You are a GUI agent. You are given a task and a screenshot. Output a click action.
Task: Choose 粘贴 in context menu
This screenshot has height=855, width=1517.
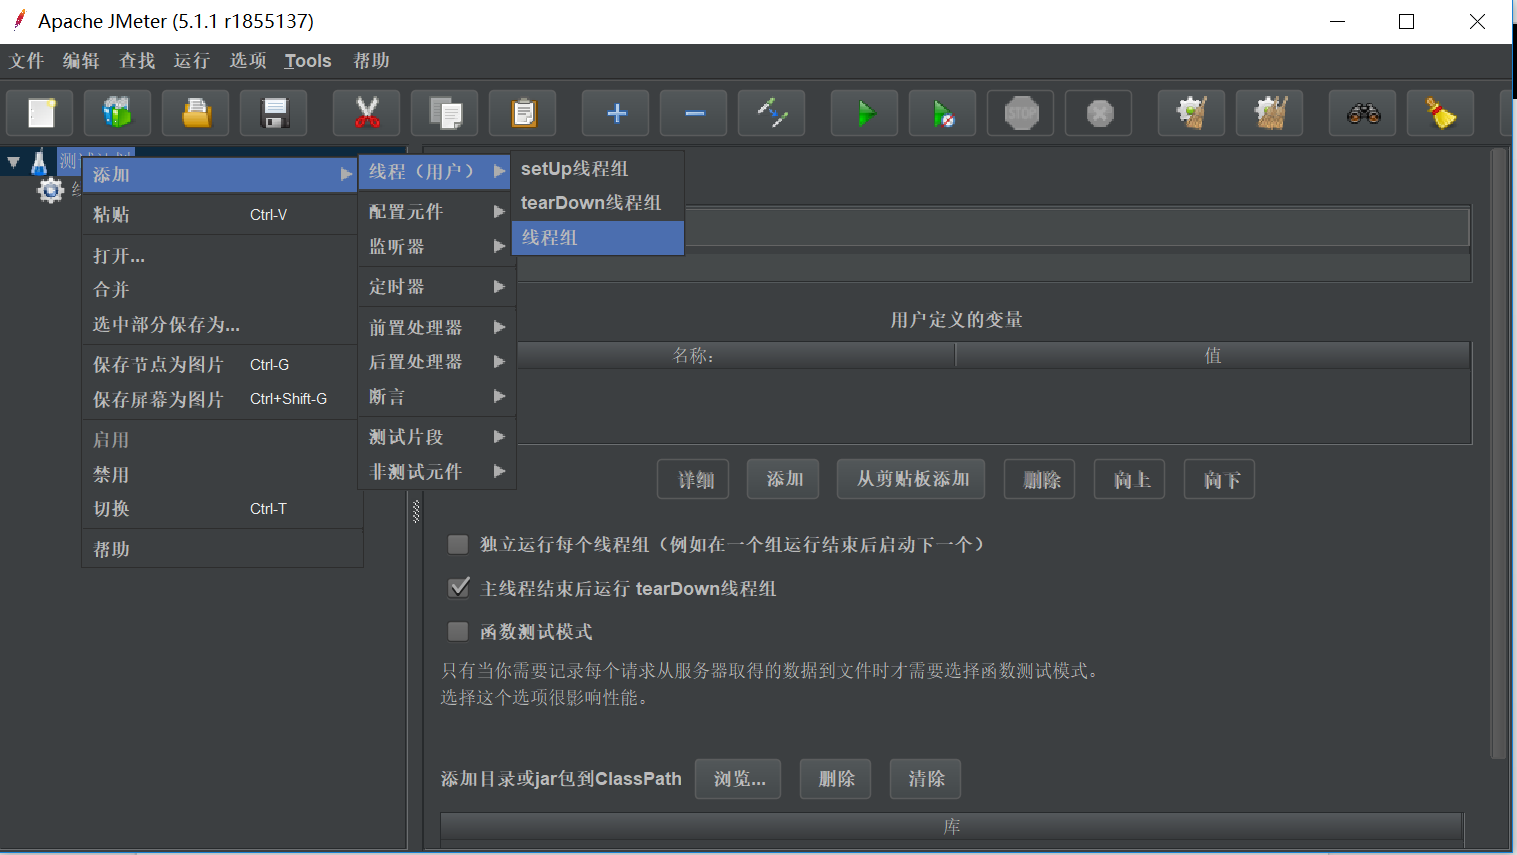coord(222,214)
